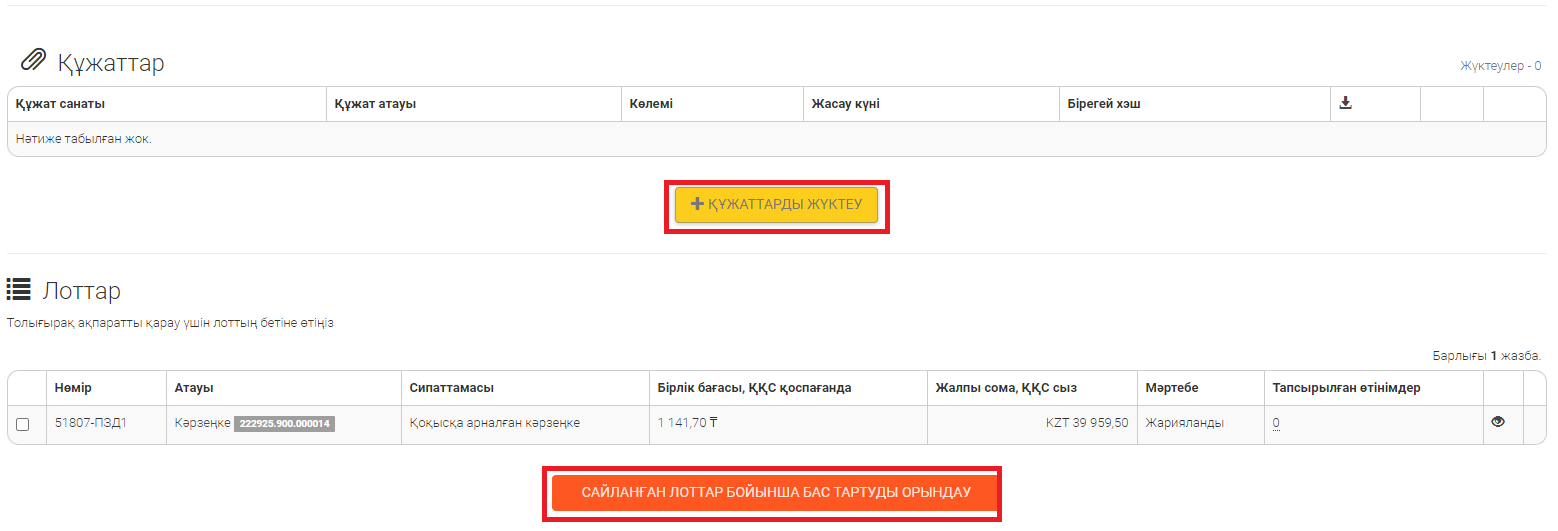Click the Нөмір column header in lots table
The height and width of the screenshot is (531, 1558).
73,388
